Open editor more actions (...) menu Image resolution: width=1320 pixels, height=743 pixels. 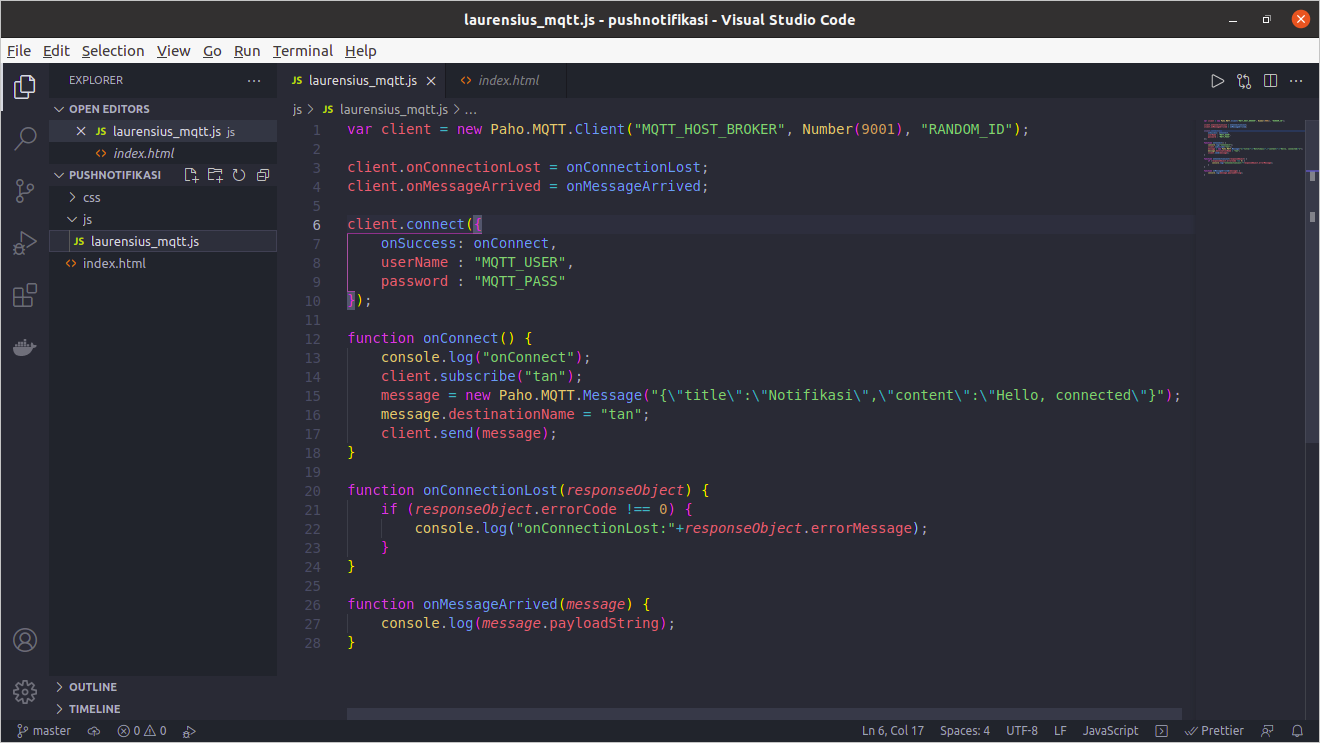[x=1297, y=80]
